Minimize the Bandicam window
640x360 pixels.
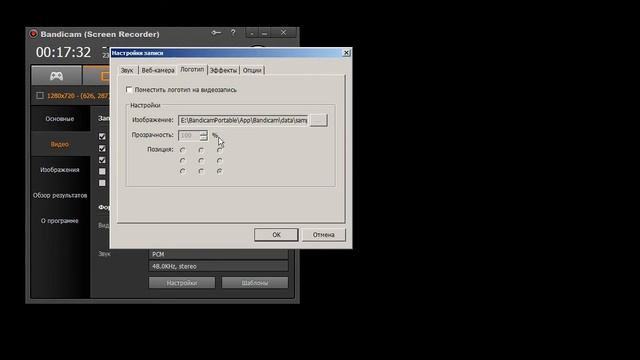pos(264,33)
